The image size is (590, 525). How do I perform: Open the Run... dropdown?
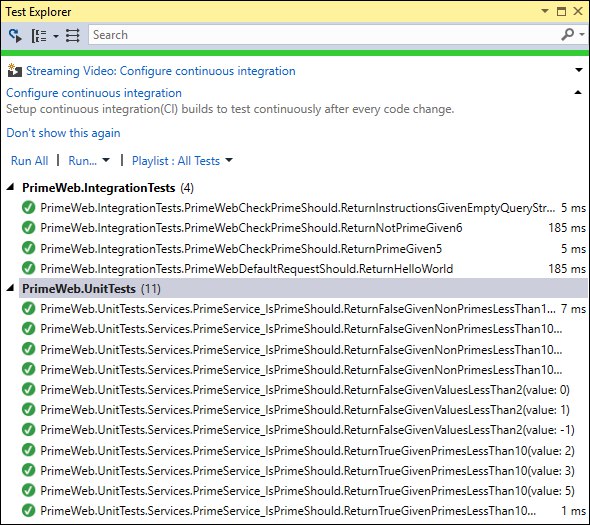tap(89, 161)
